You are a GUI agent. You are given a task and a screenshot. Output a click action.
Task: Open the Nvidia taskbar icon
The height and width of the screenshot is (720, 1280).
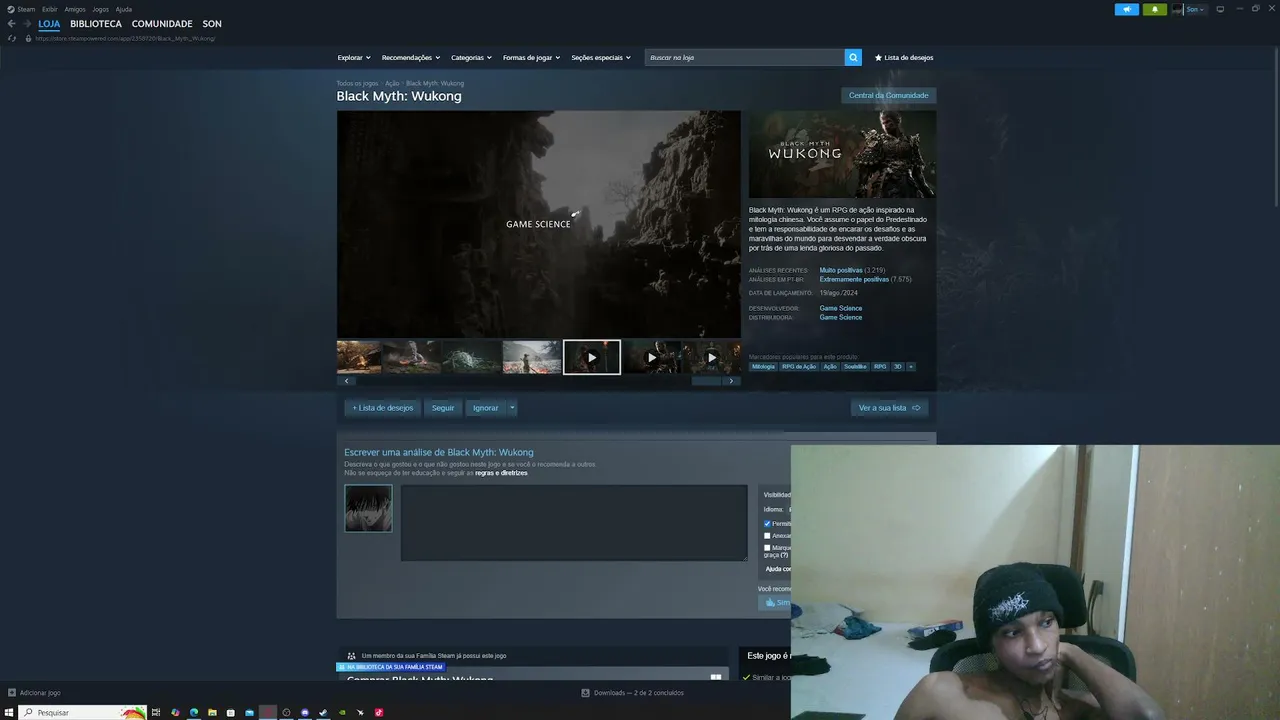342,712
